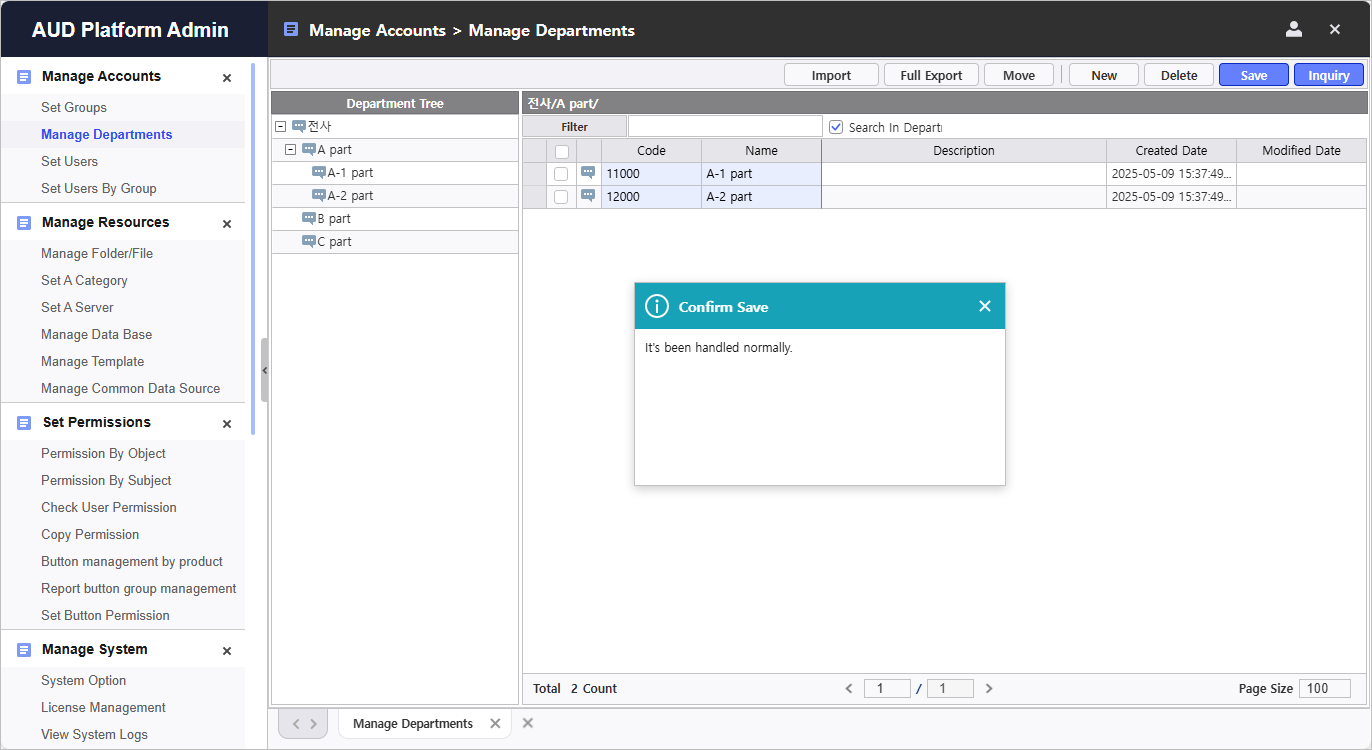Collapse the 전사 tree node

click(280, 127)
